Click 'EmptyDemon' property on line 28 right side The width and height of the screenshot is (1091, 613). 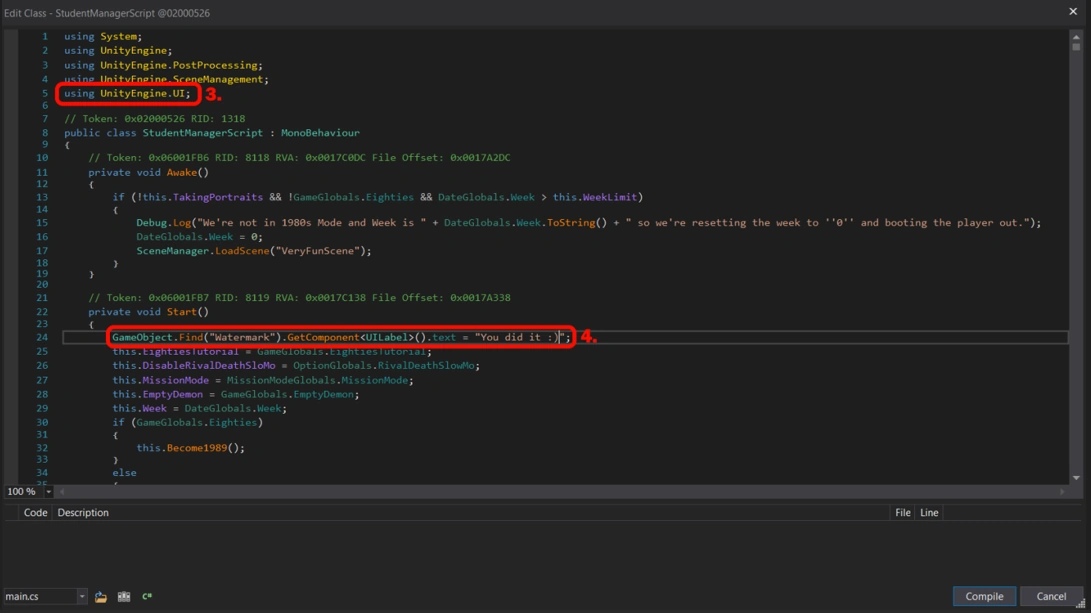coord(324,394)
